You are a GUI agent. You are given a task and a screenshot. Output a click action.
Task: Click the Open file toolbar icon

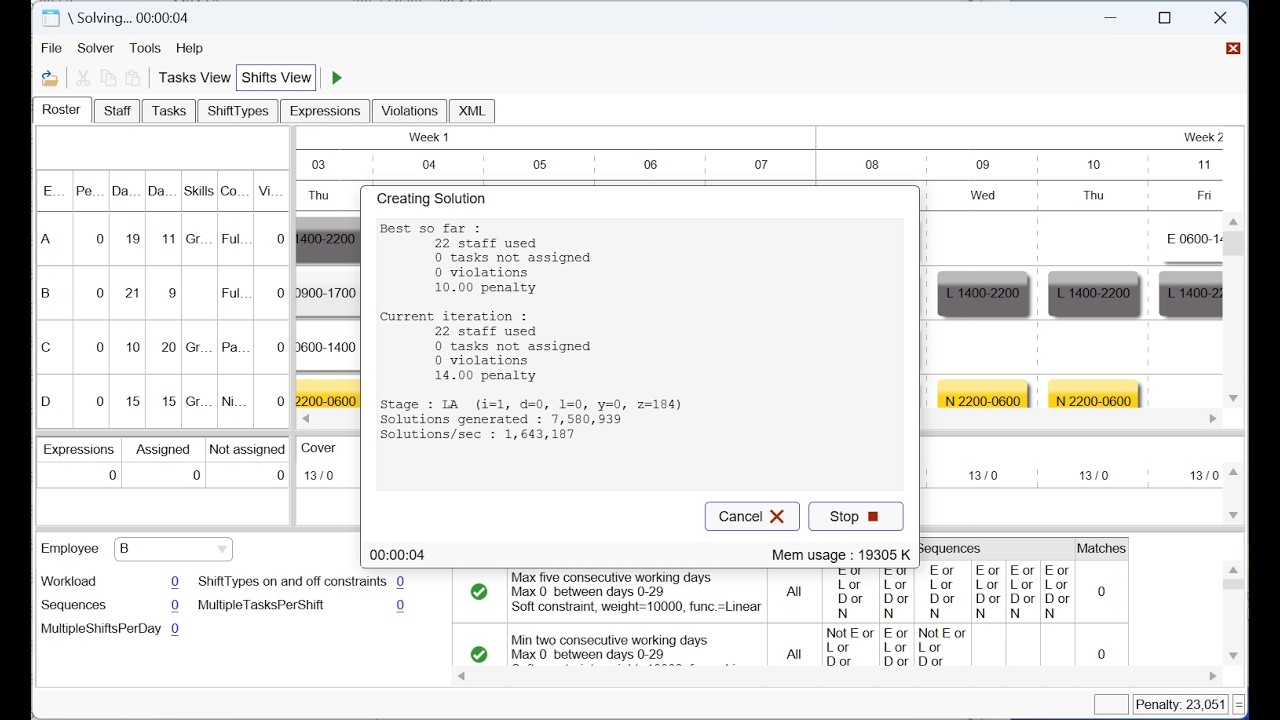click(x=50, y=78)
